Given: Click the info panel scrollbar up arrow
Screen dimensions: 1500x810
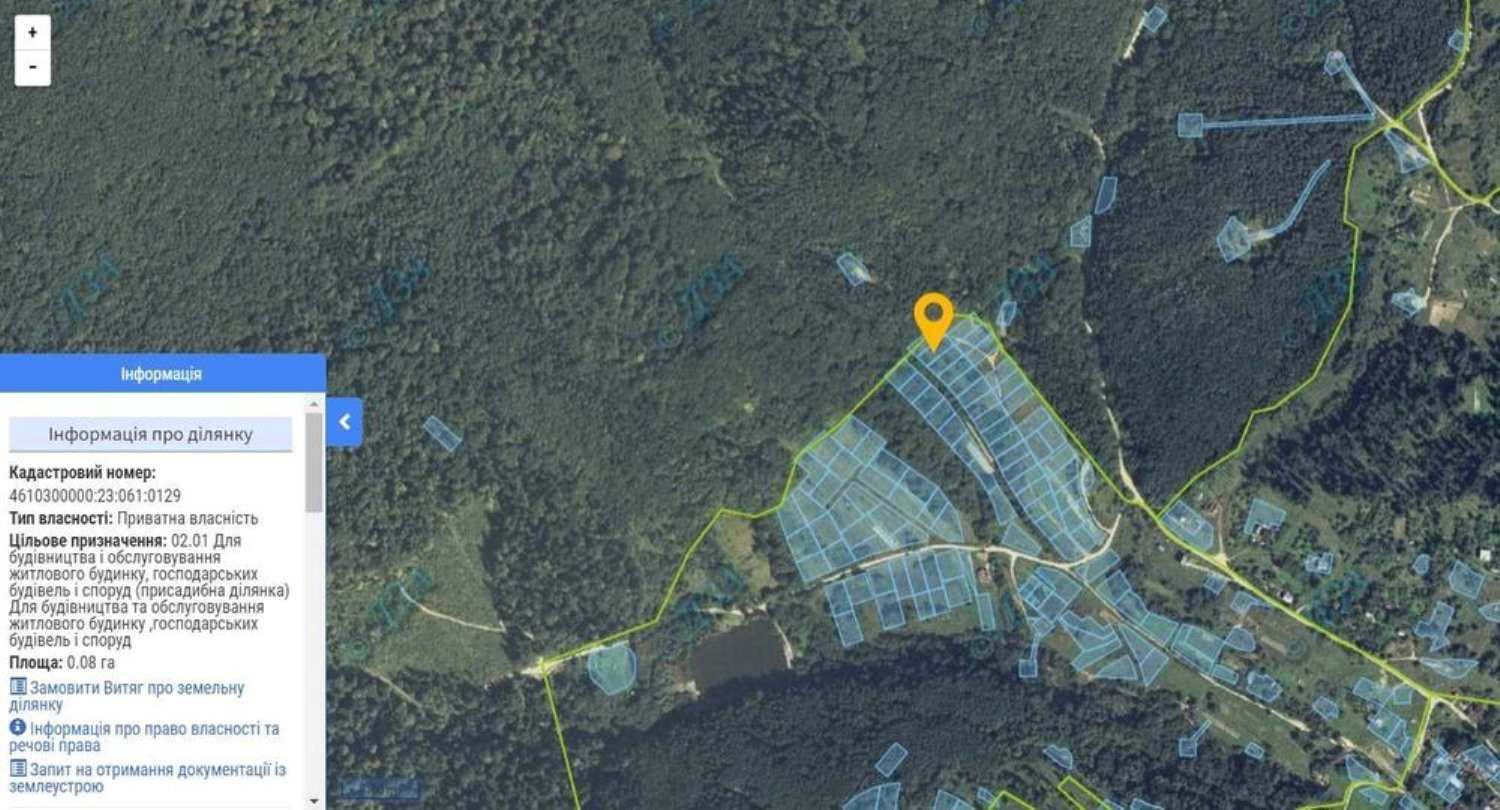Looking at the screenshot, I should pos(314,403).
